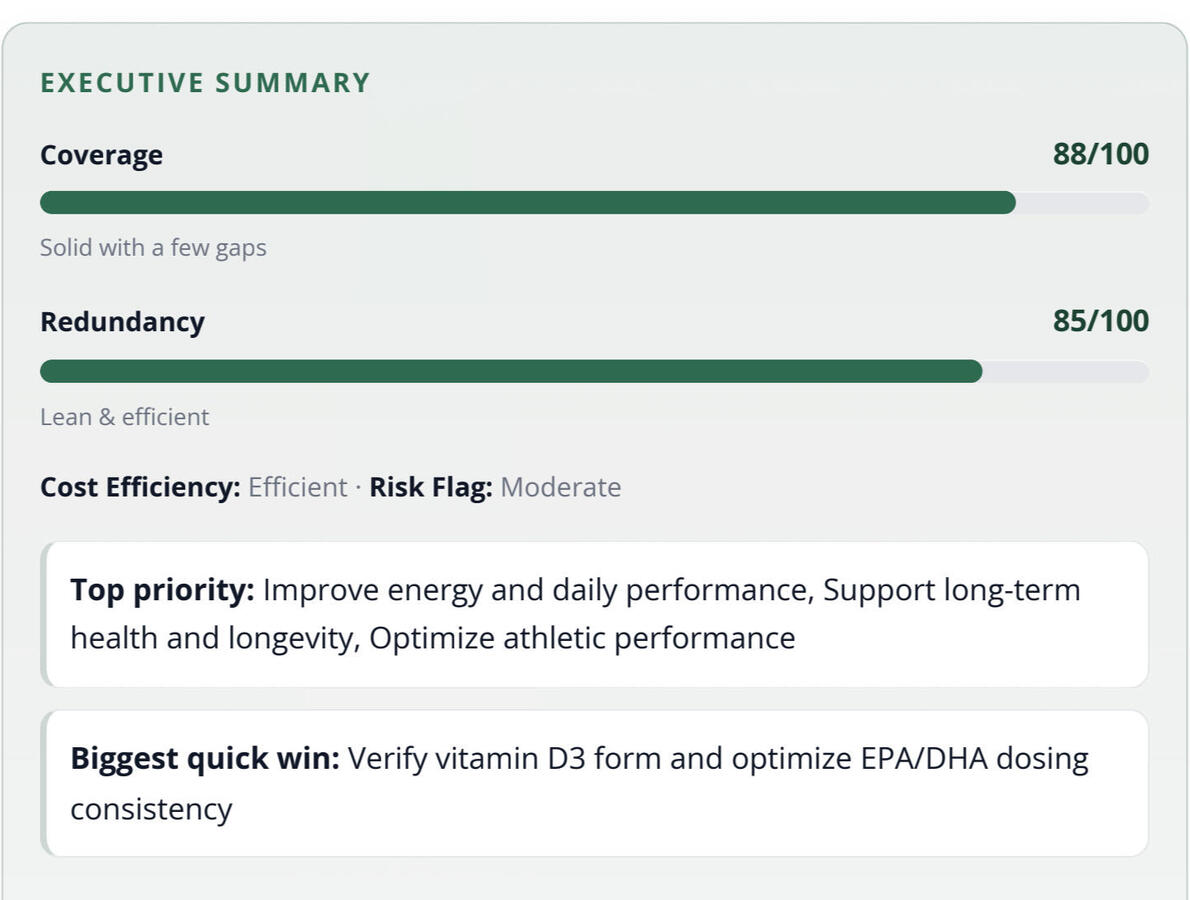Click the 'Biggest quick win:' bold label
This screenshot has height=900, width=1190.
205,759
